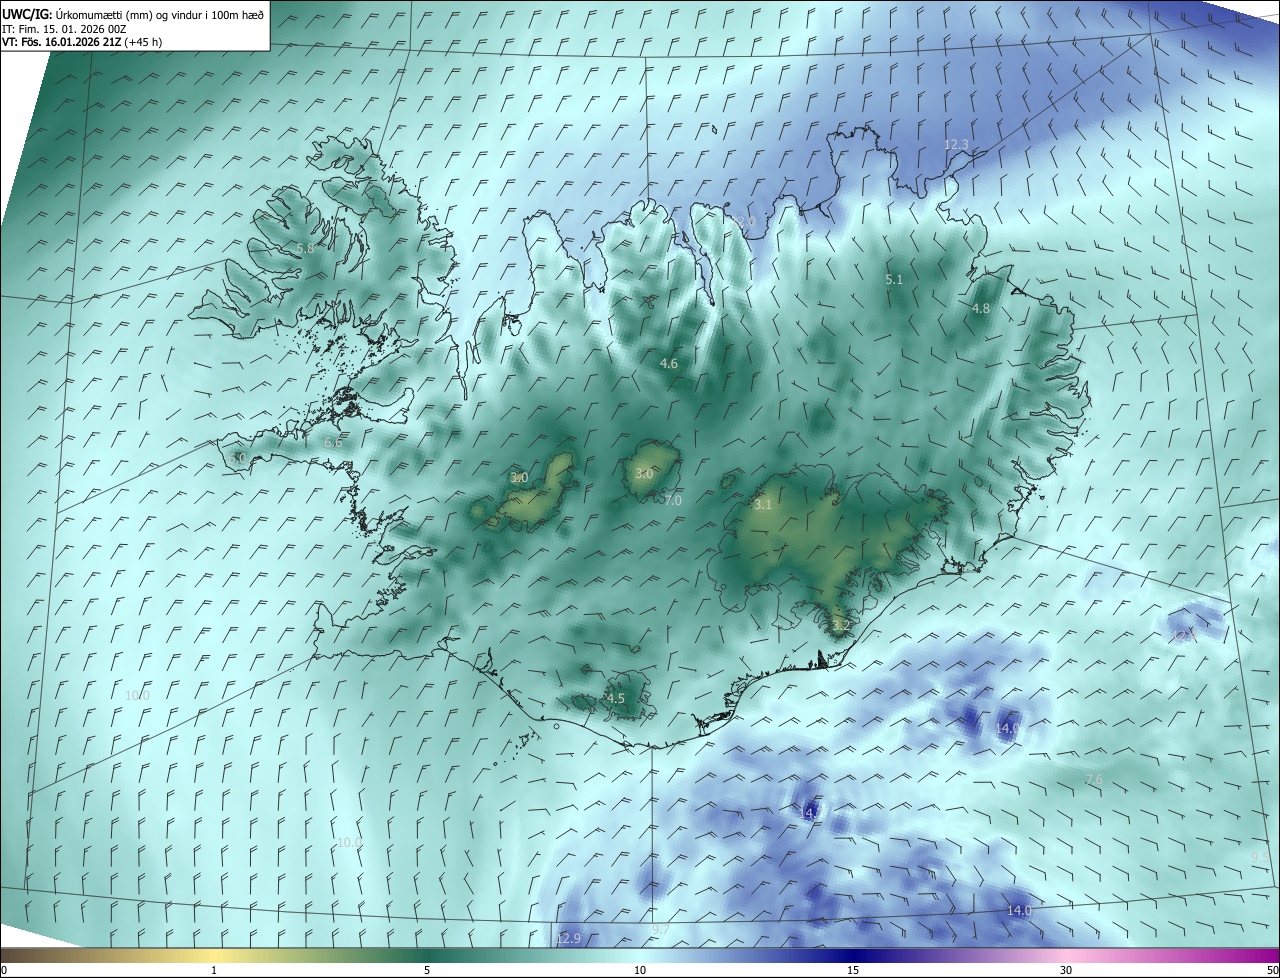The height and width of the screenshot is (978, 1280).
Task: Click the 3.2 value at Vatnajökull's southern tip
Action: (841, 626)
